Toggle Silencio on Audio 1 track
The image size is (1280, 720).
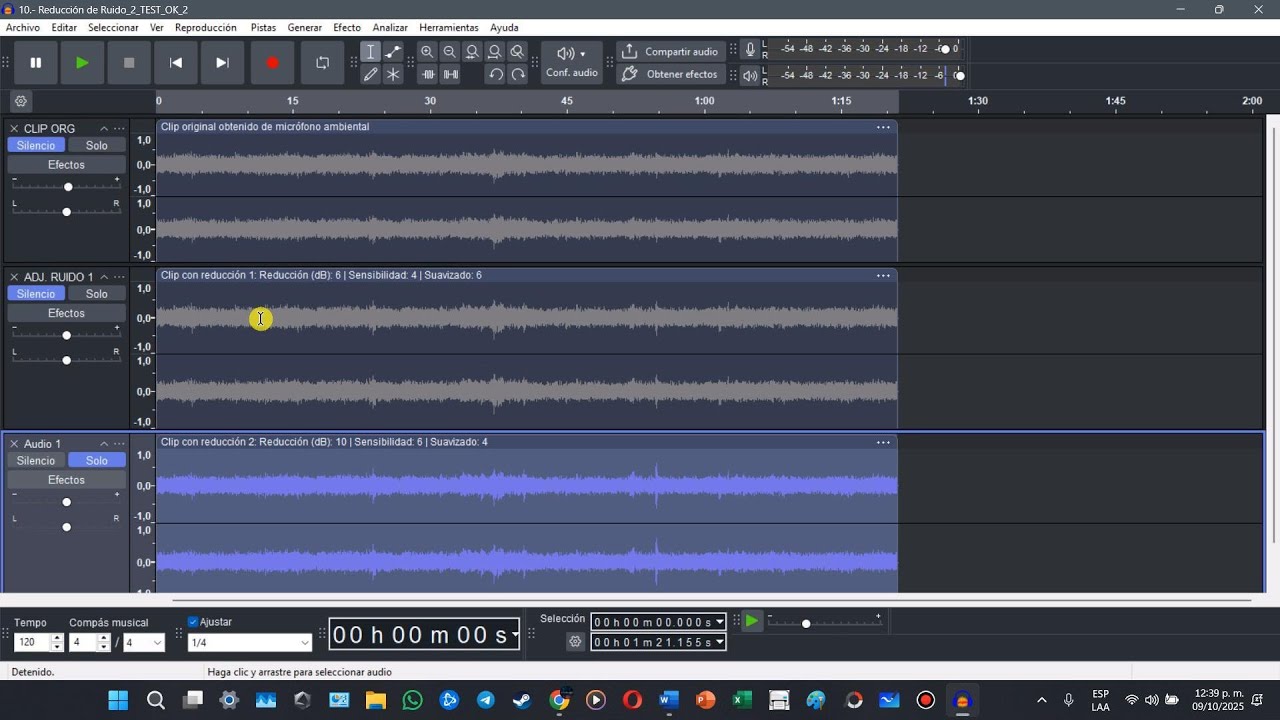(x=36, y=461)
